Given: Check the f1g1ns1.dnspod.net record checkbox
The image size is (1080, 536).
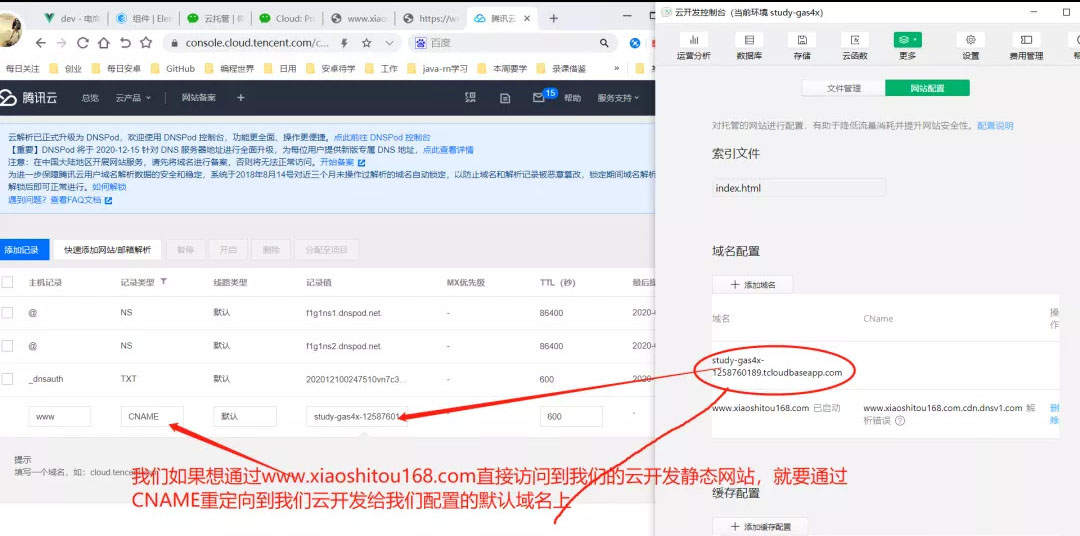Looking at the screenshot, I should (7, 312).
